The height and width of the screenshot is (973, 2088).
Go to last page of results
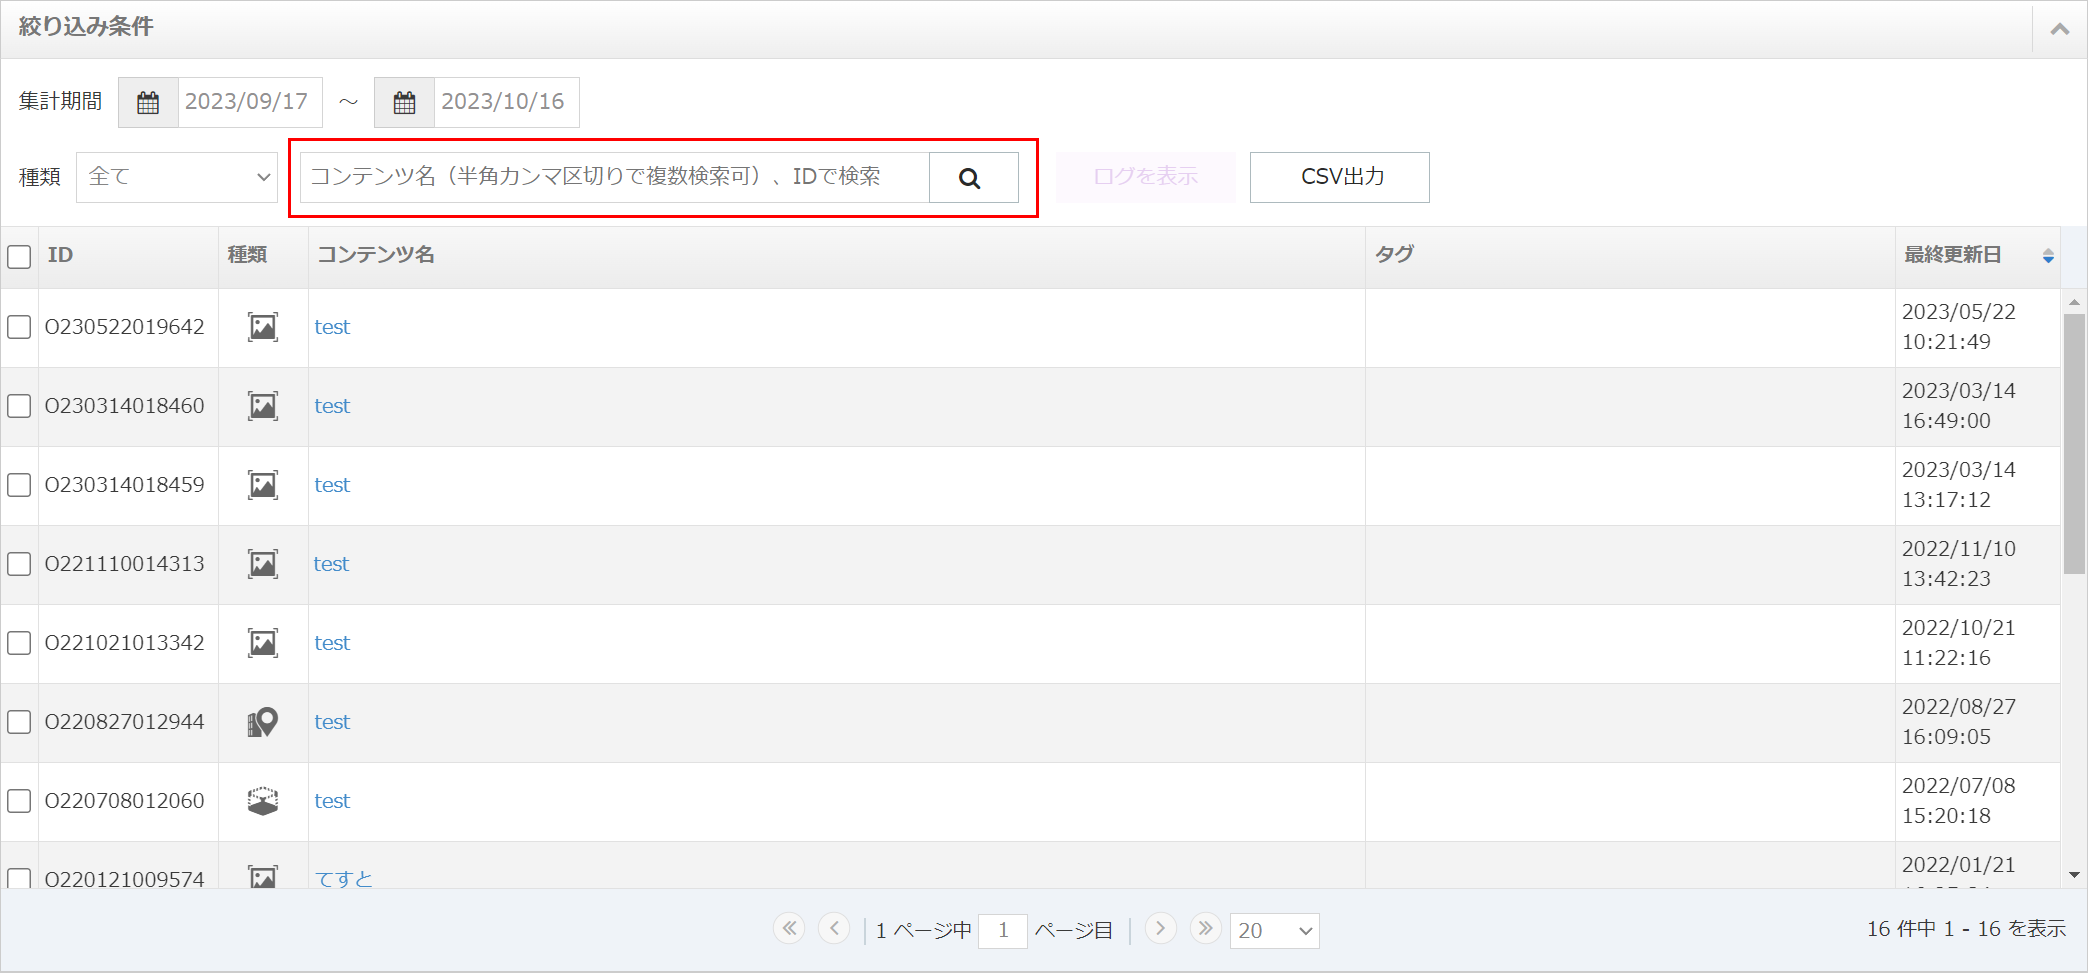1206,929
